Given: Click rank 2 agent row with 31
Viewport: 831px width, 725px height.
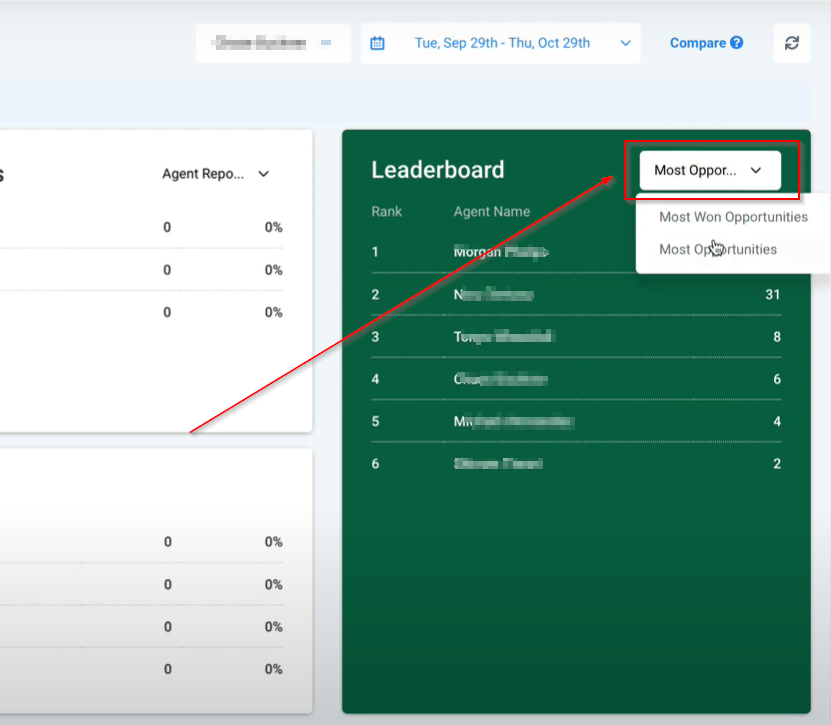Looking at the screenshot, I should (x=576, y=294).
